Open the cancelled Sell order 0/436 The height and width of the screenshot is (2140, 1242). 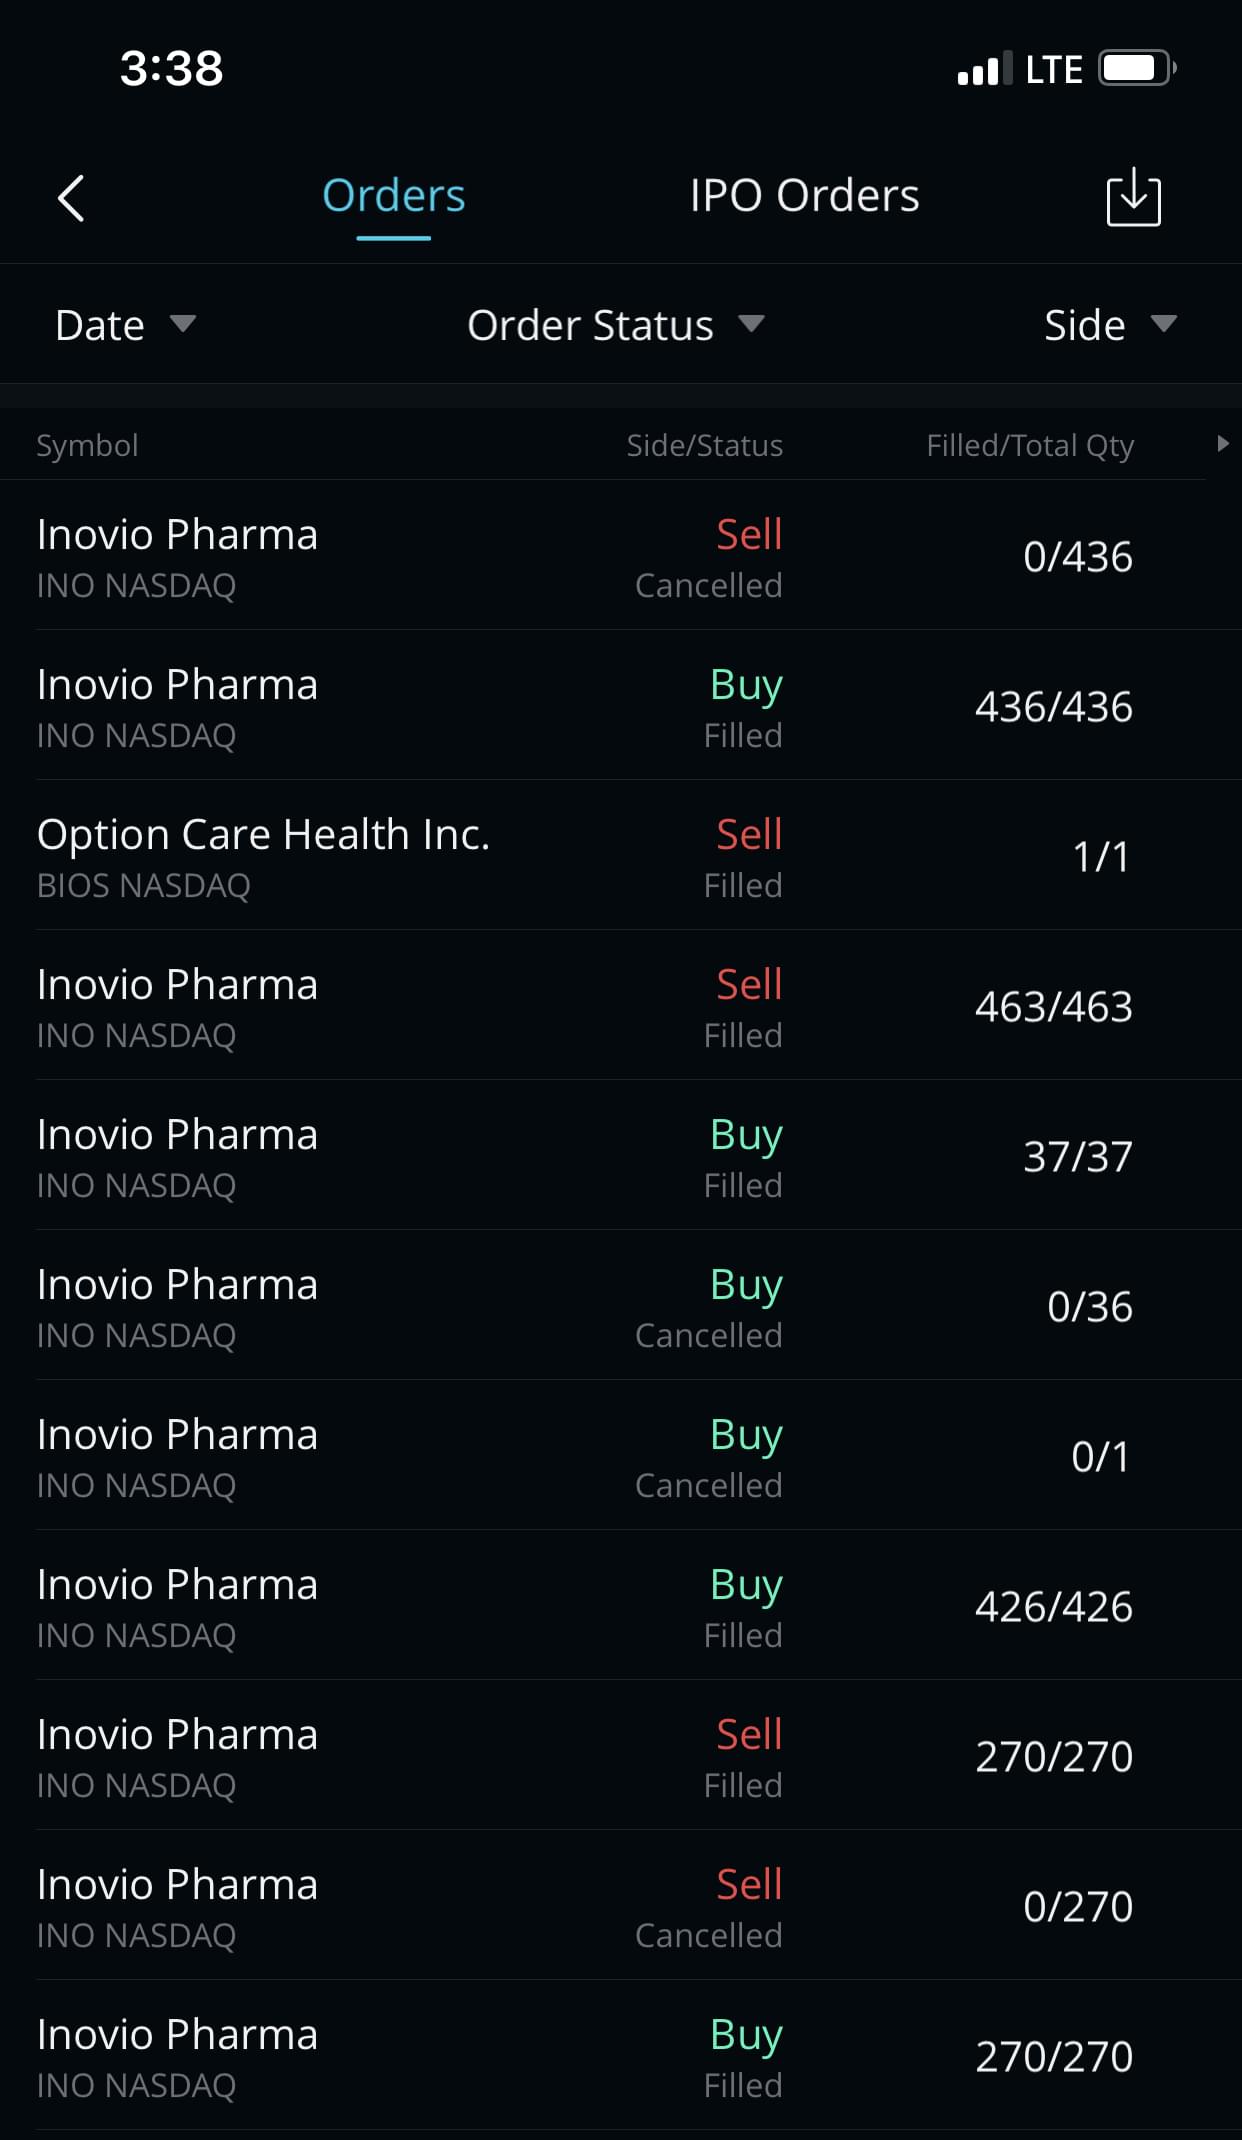pos(620,556)
